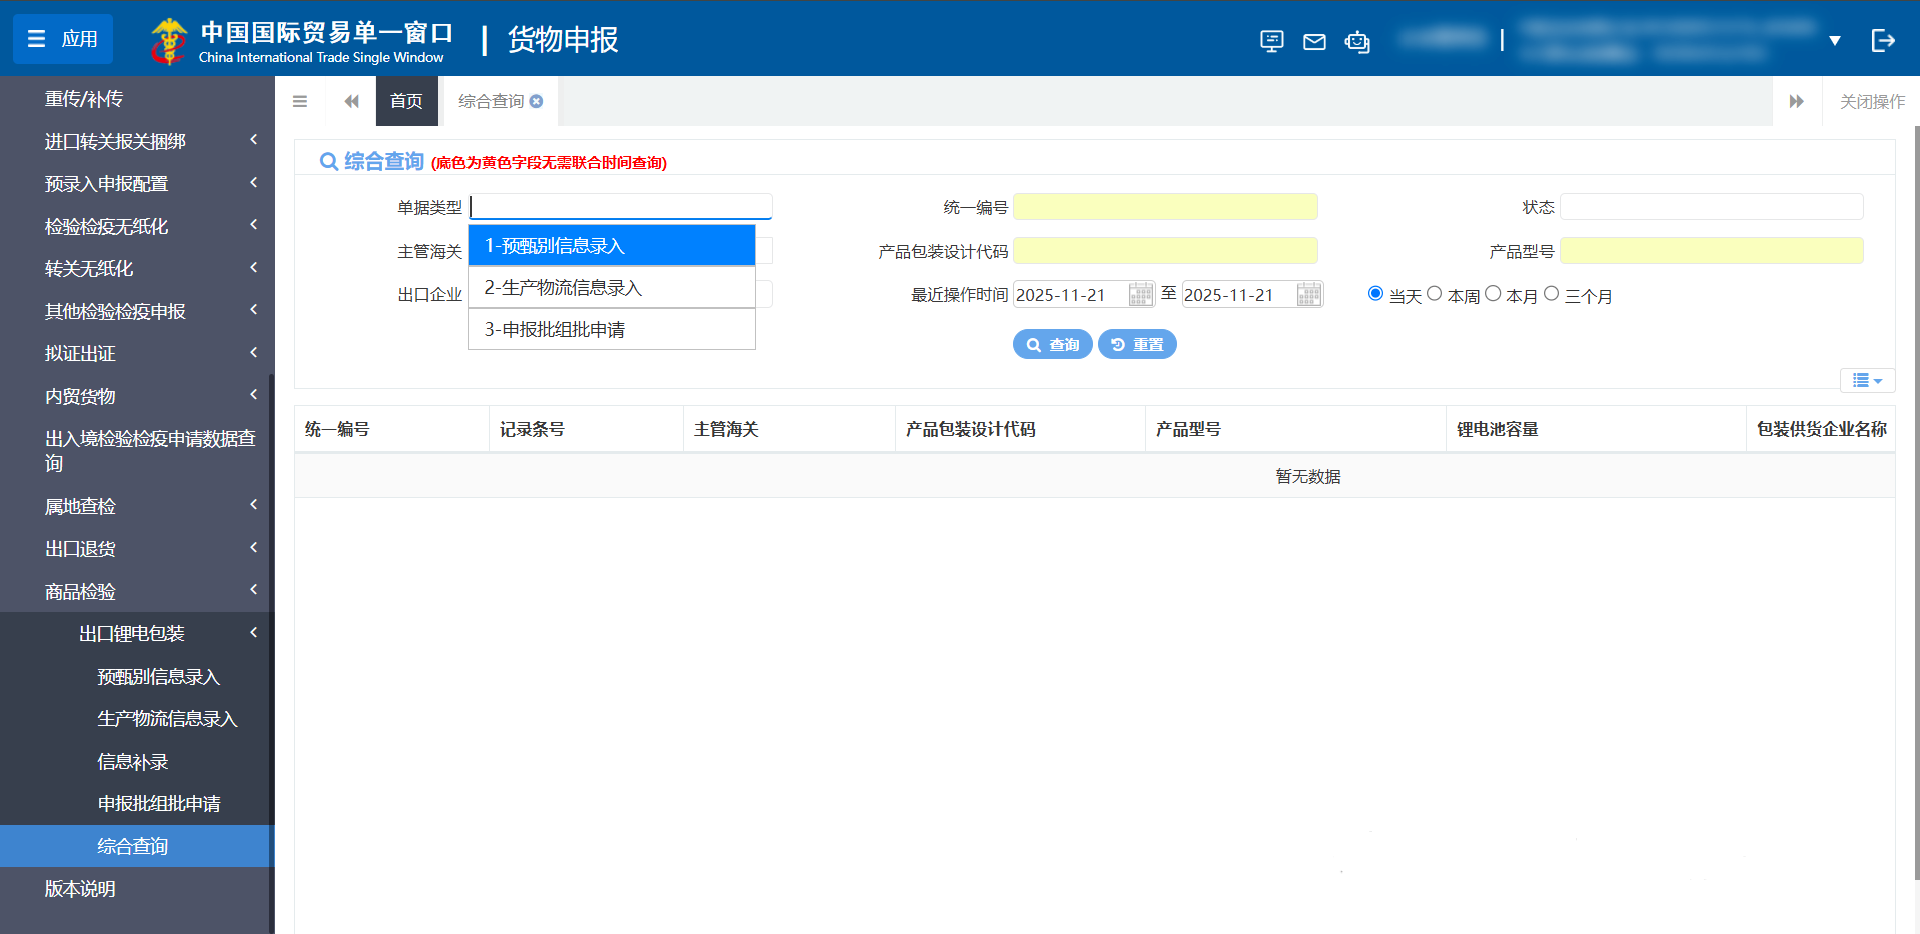Select the 三个月 radio button
Viewport: 1920px width, 934px height.
tap(1551, 293)
